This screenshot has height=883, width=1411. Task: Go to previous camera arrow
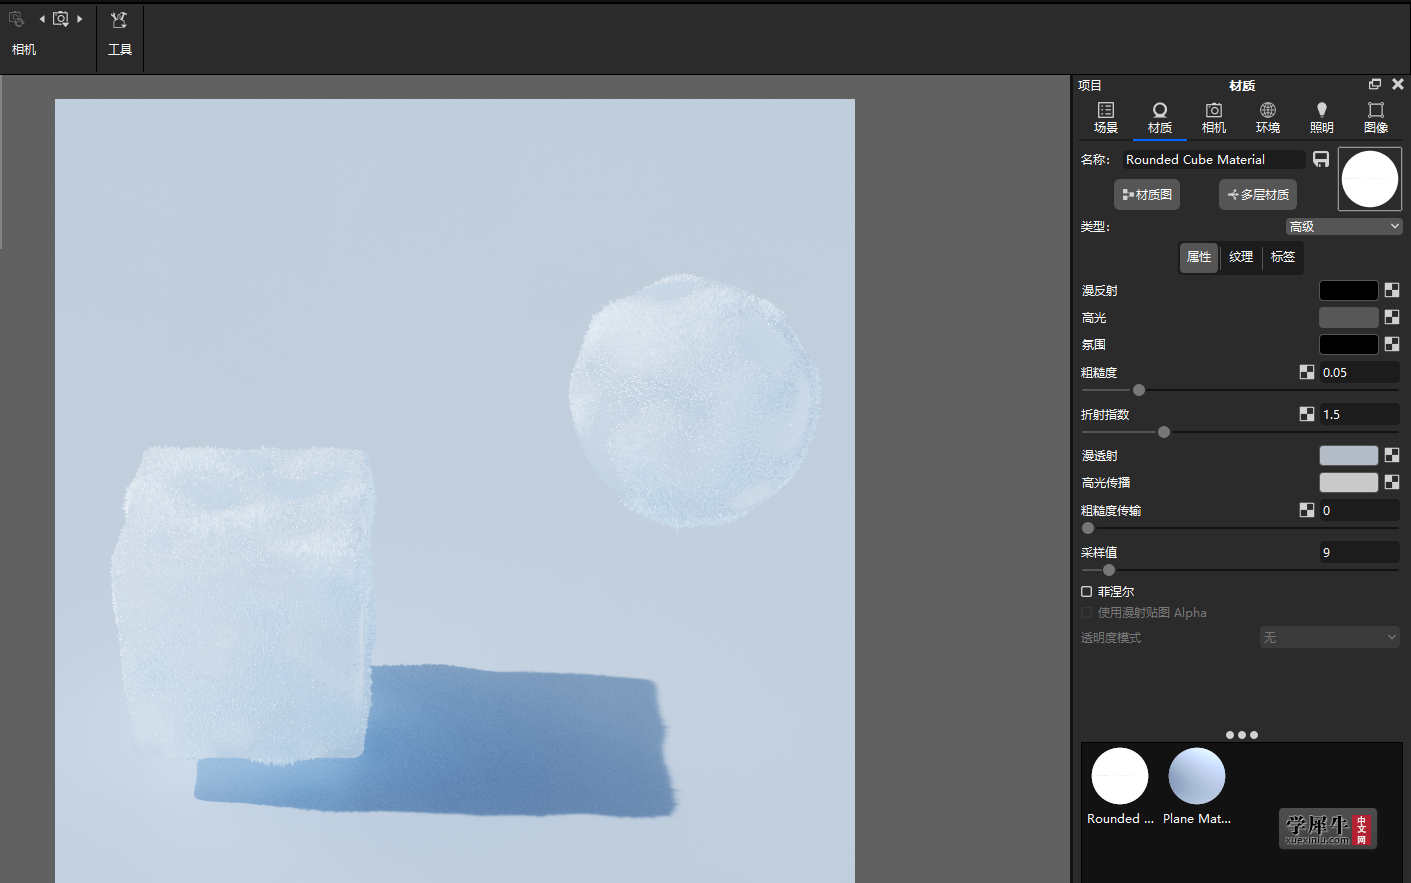42,19
